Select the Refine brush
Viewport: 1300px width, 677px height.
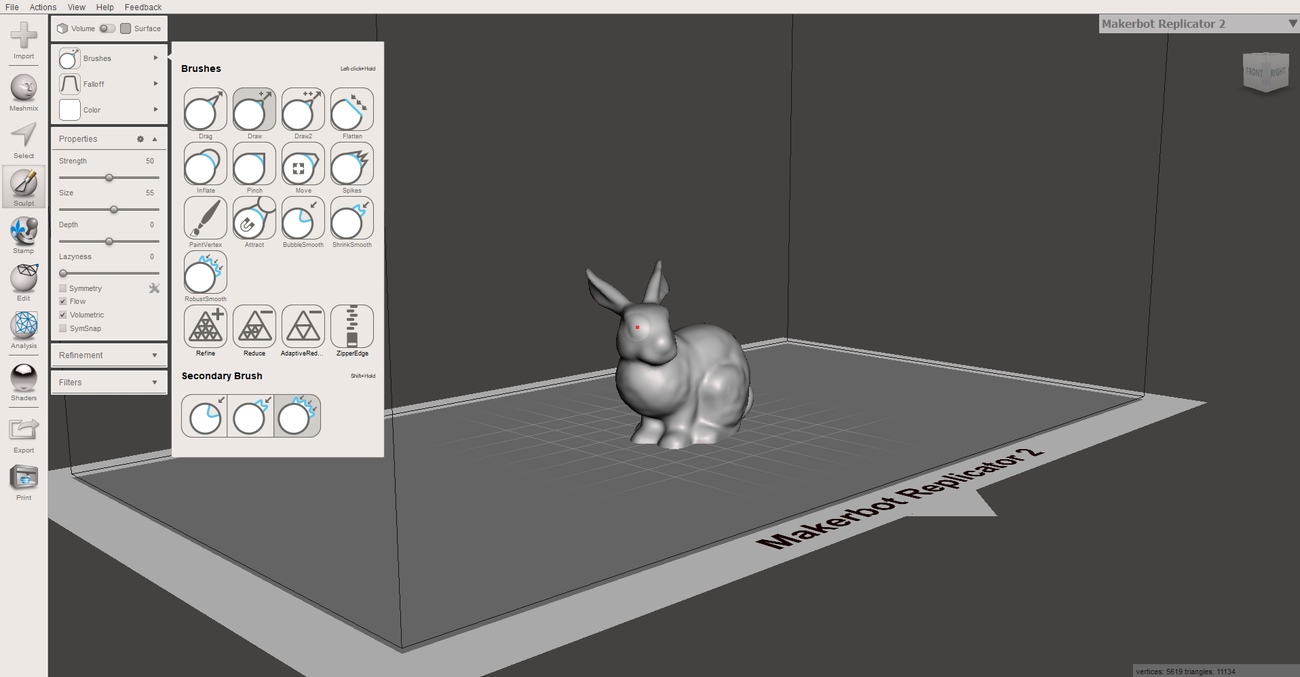coord(203,325)
